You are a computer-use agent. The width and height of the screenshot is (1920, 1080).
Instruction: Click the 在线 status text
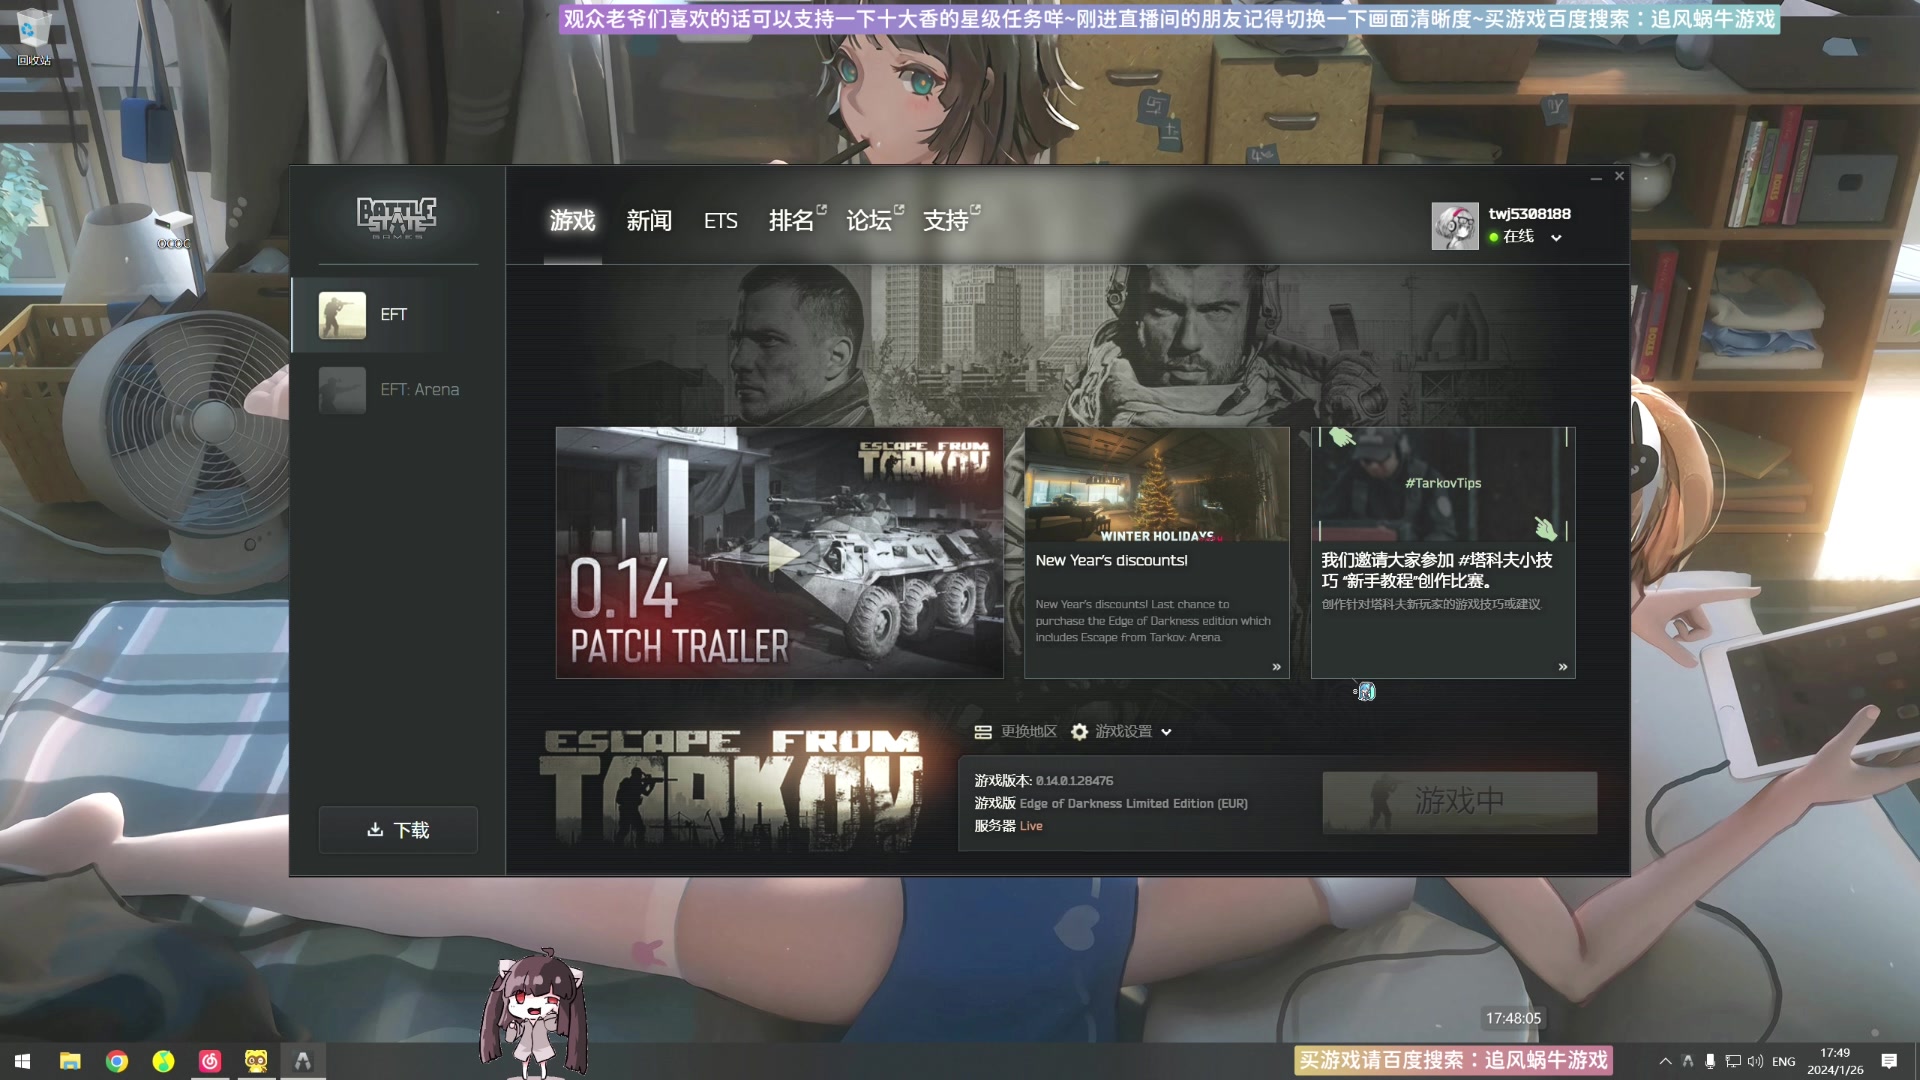1518,237
